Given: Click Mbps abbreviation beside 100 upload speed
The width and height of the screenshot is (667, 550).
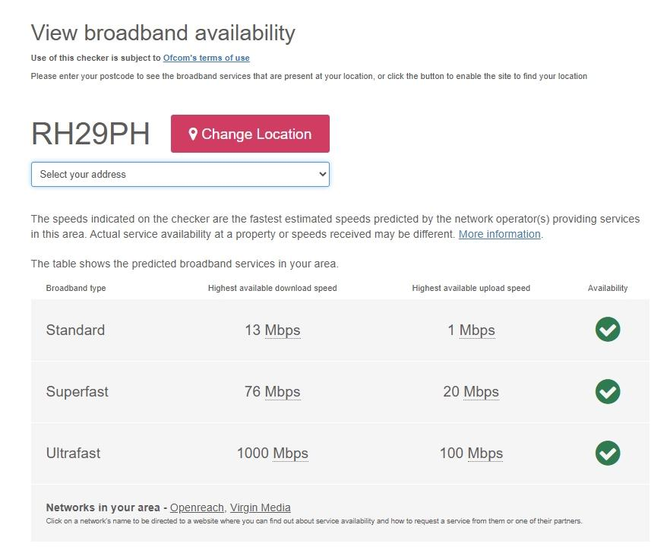Looking at the screenshot, I should (485, 454).
